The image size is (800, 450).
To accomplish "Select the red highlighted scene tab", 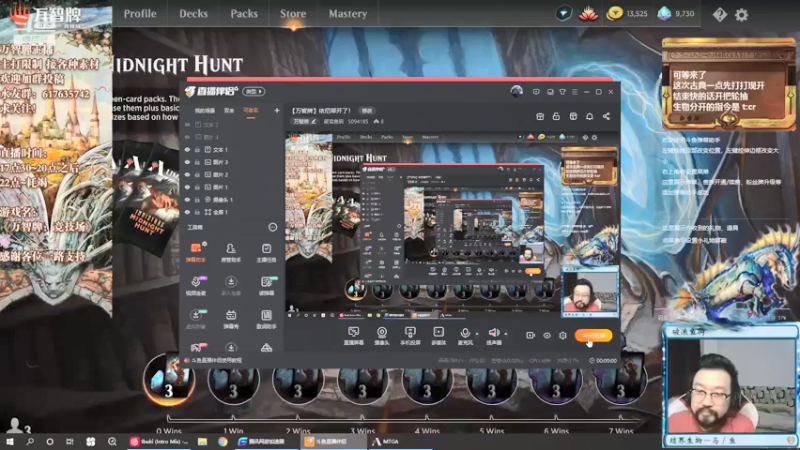I will [251, 111].
